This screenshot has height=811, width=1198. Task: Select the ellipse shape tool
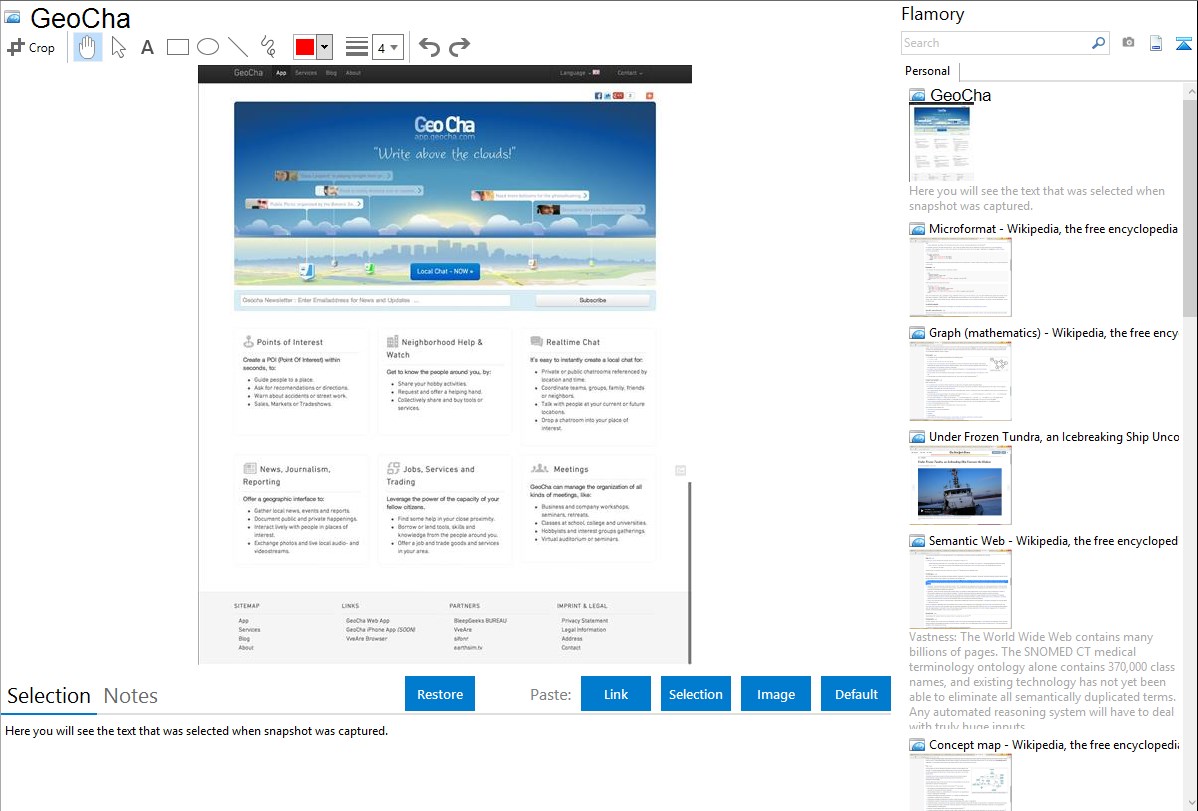(208, 47)
